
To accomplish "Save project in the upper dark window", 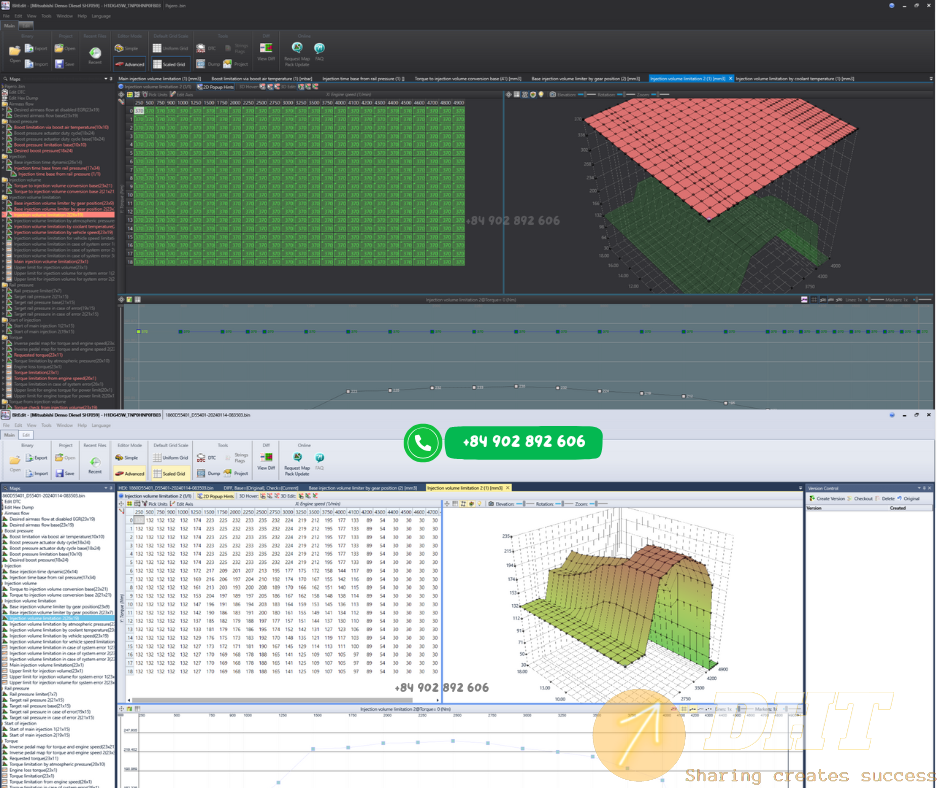I will (65, 64).
